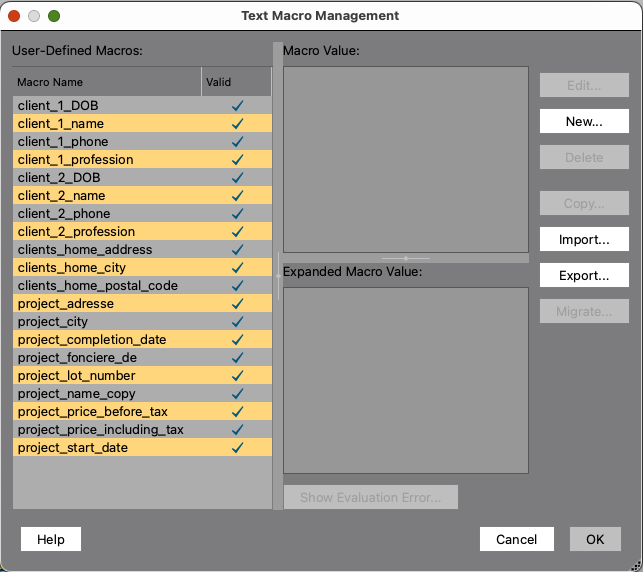Image resolution: width=643 pixels, height=572 pixels.
Task: Select the project_price_including_tax macro
Action: pyautogui.click(x=142, y=429)
